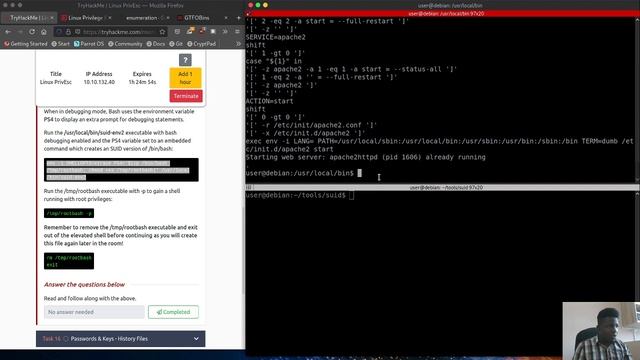Click the terminal window yellow minimize button
The image size is (640, 360).
pos(265,5)
